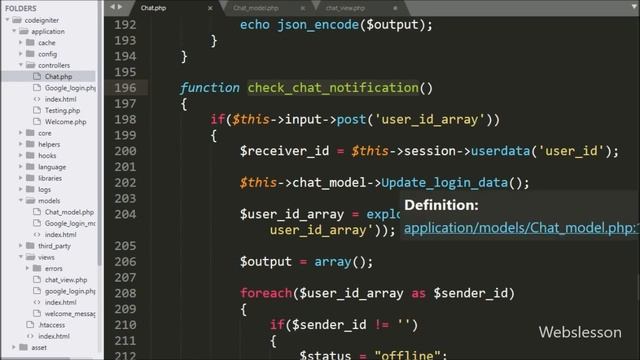Click the Welcome.php file icon
The image size is (640, 360).
[37, 121]
